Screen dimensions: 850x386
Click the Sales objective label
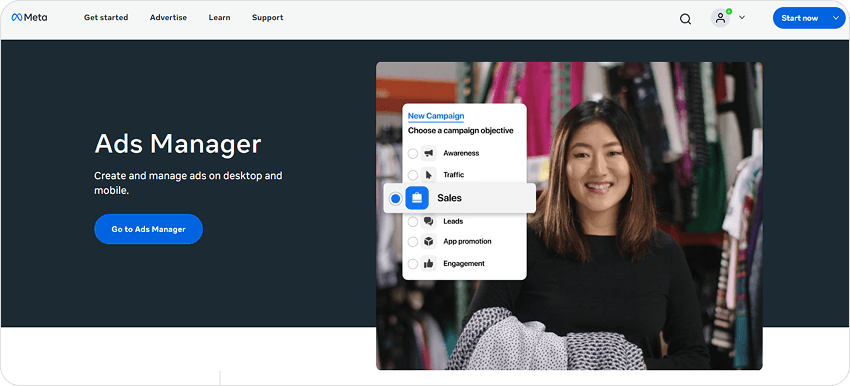click(x=449, y=198)
